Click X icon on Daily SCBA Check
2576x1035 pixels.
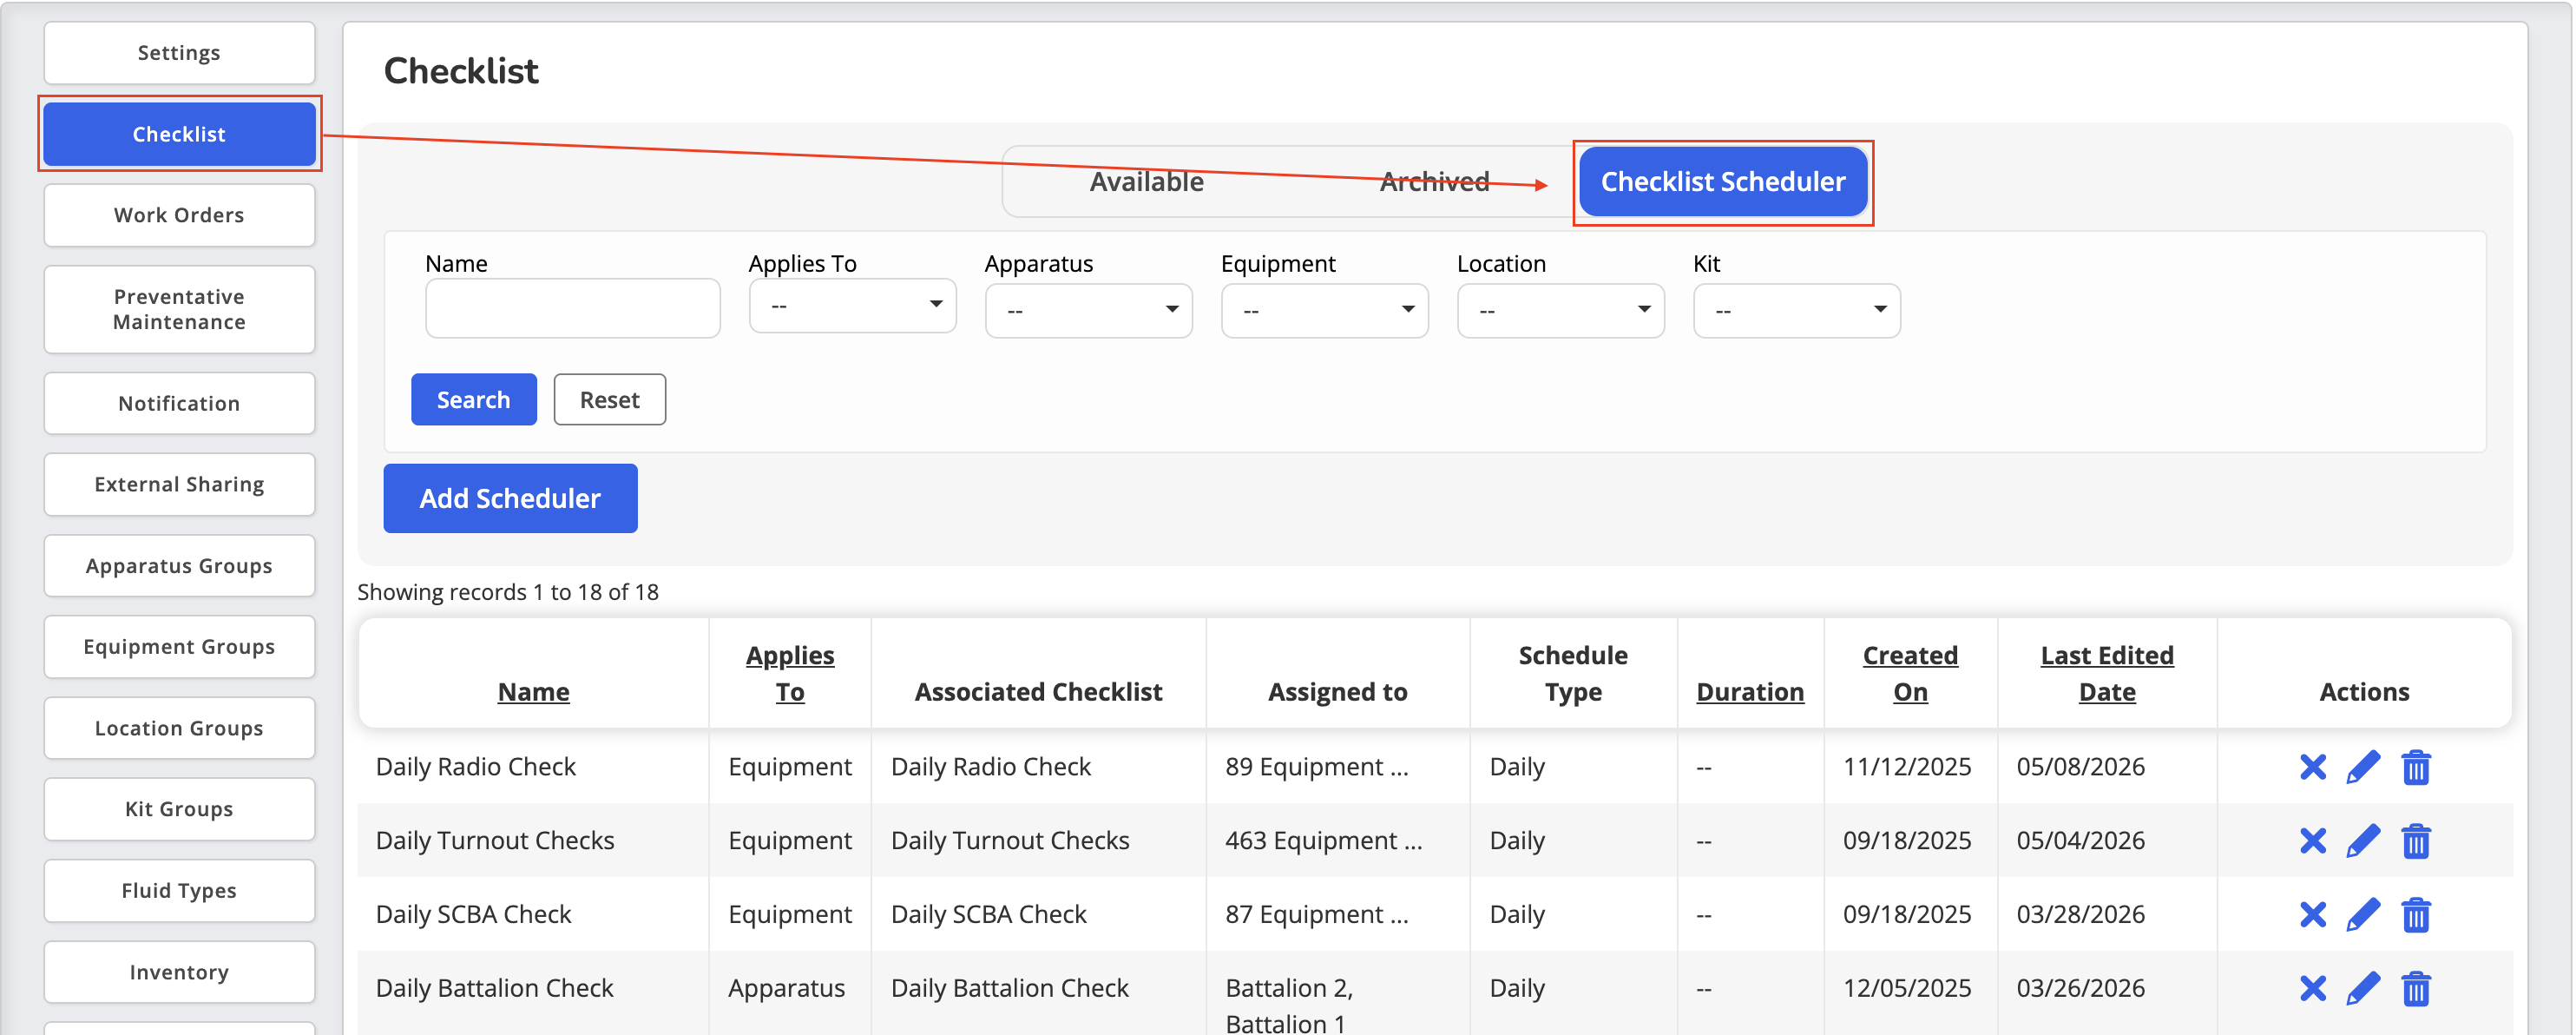point(2312,915)
